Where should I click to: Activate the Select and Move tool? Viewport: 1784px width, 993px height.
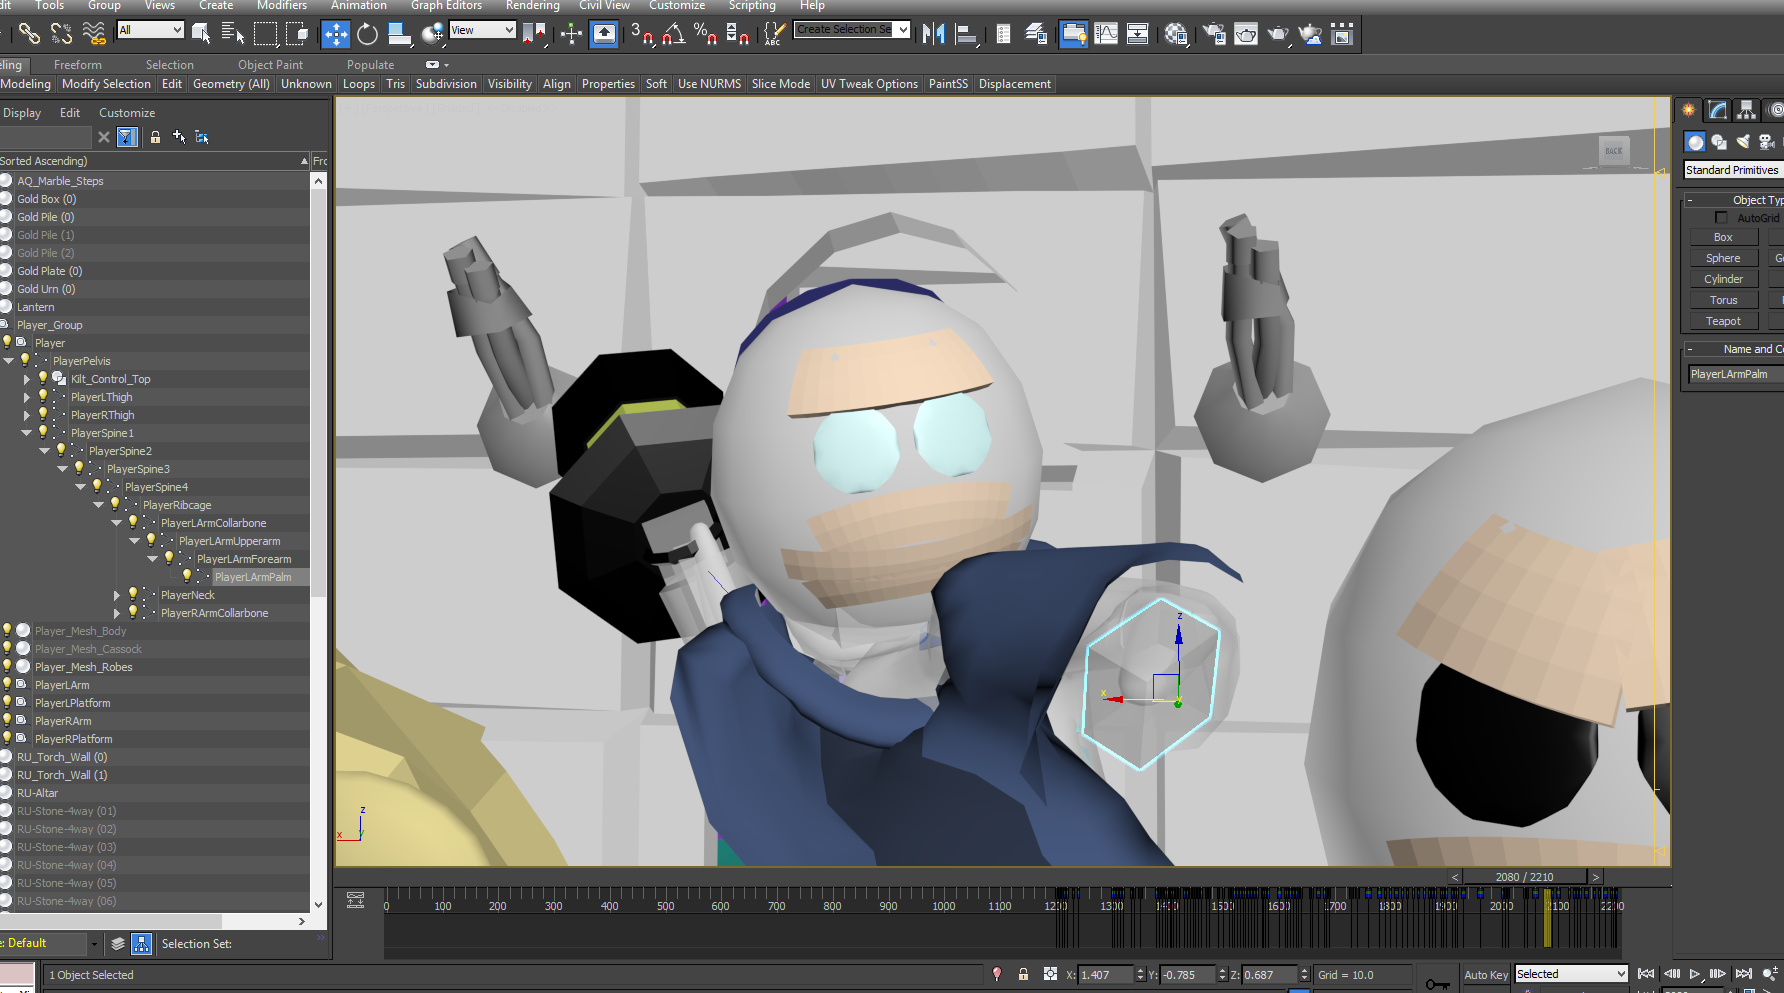click(336, 34)
